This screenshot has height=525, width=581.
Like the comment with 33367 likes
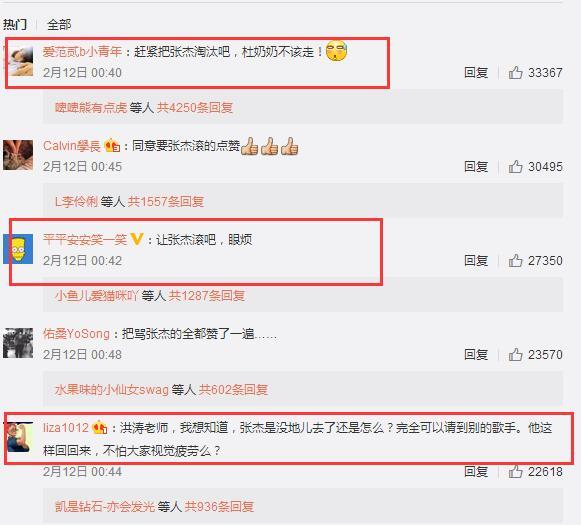[x=515, y=72]
